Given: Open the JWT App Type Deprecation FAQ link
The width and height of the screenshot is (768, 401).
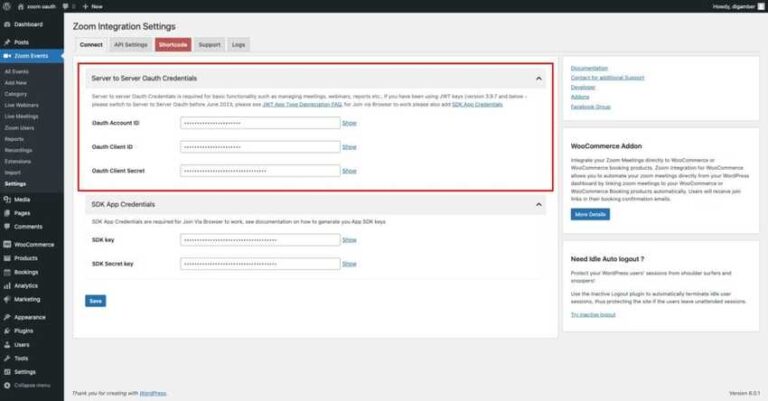Looking at the screenshot, I should (302, 104).
